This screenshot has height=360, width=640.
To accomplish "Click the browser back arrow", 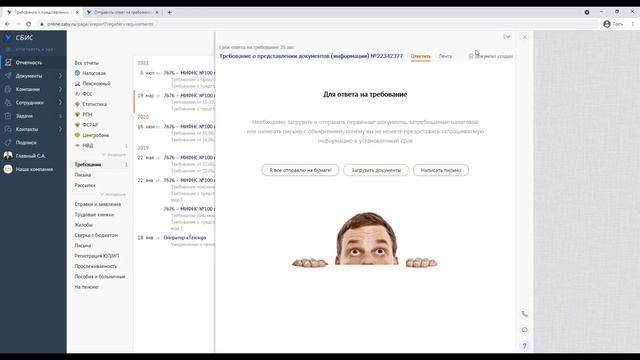I will click(x=7, y=24).
